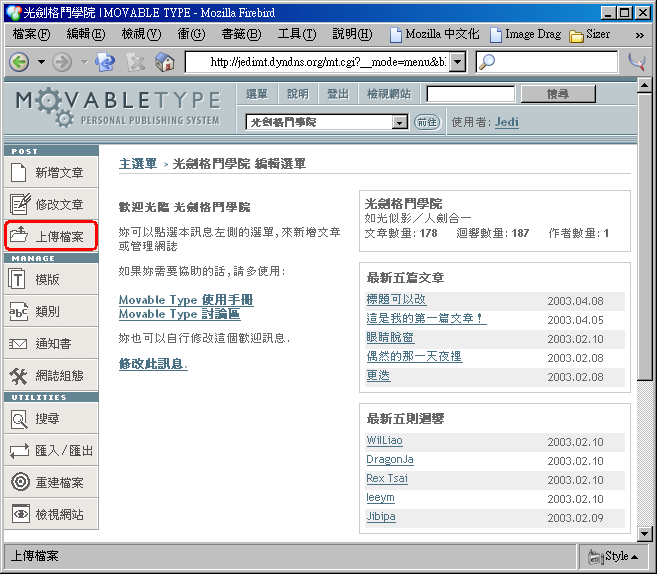Click the browser Forward arrow icon
This screenshot has width=657, height=574.
[62, 62]
